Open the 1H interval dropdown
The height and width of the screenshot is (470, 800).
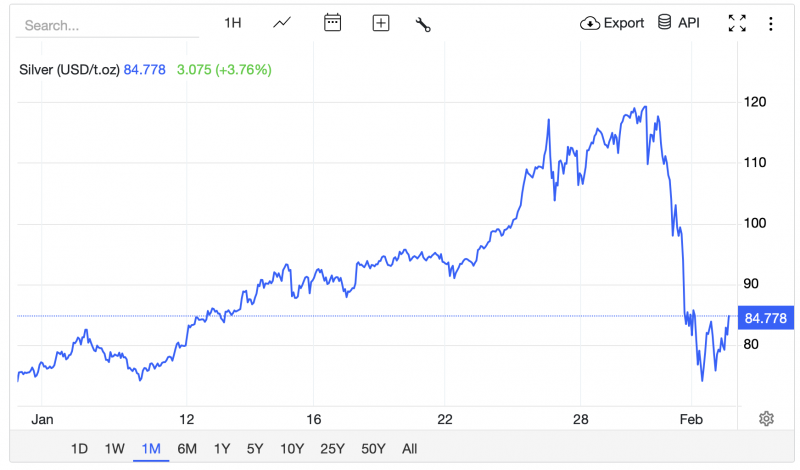(232, 23)
